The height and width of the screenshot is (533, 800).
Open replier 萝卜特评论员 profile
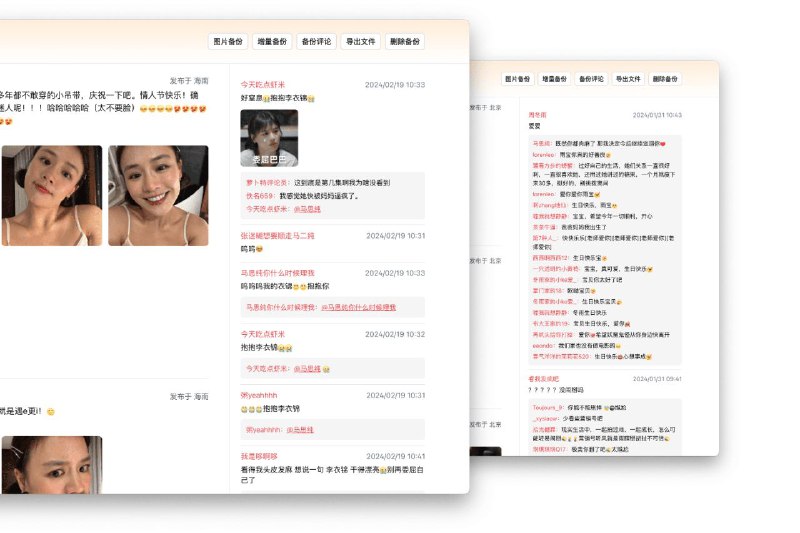pyautogui.click(x=267, y=183)
